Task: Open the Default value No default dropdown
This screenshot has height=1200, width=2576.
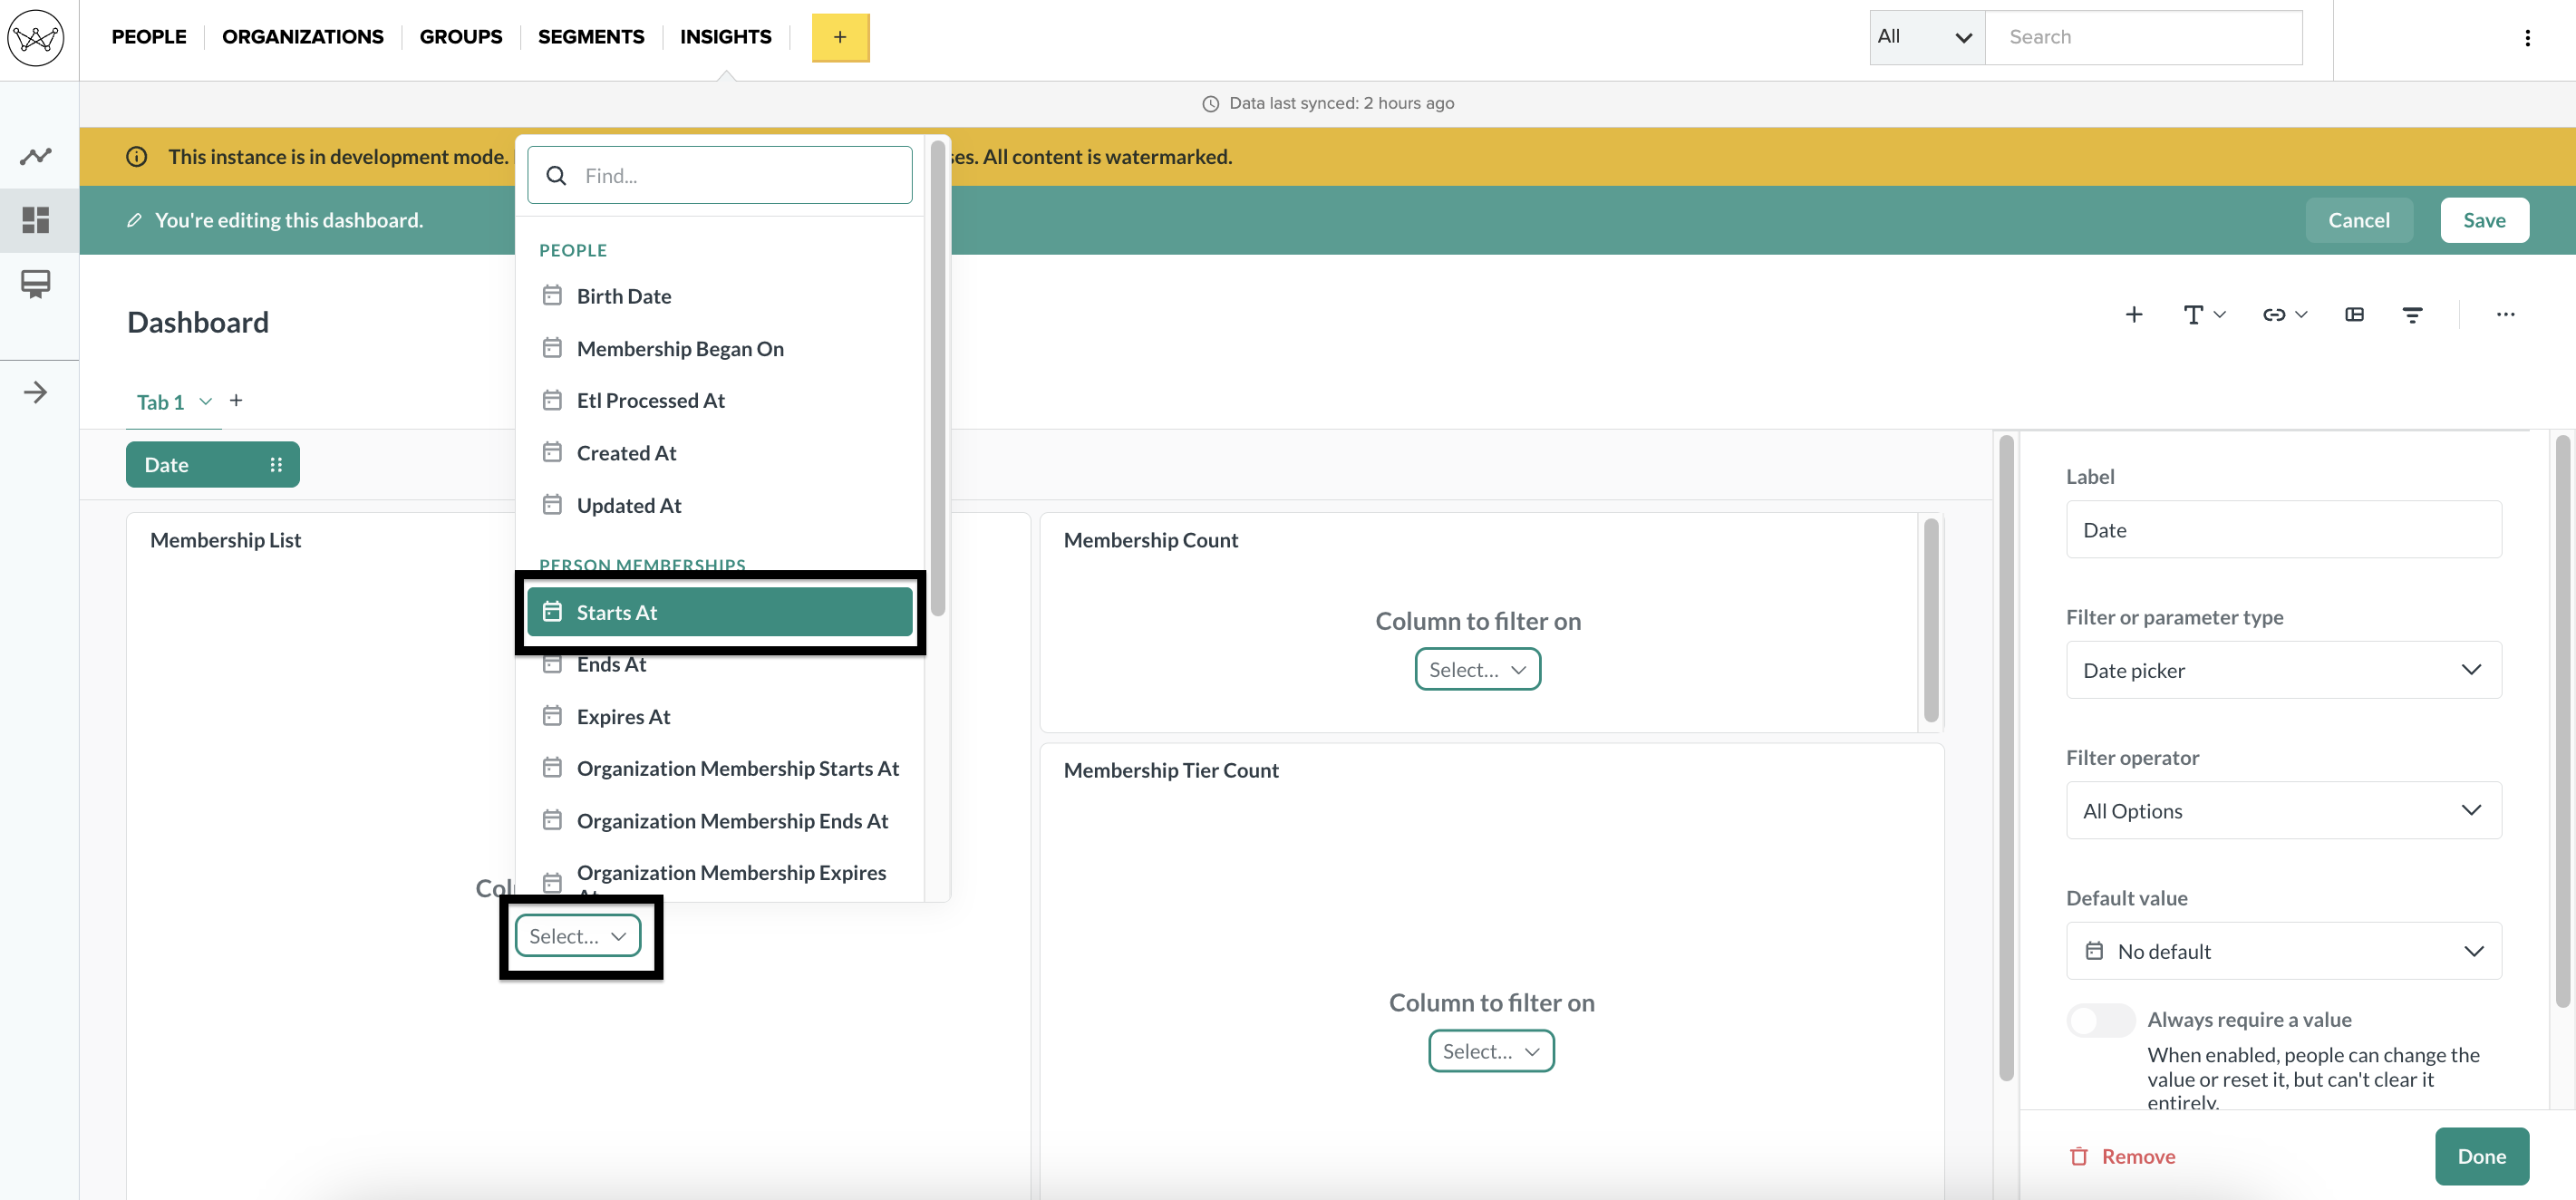Action: 2283,951
